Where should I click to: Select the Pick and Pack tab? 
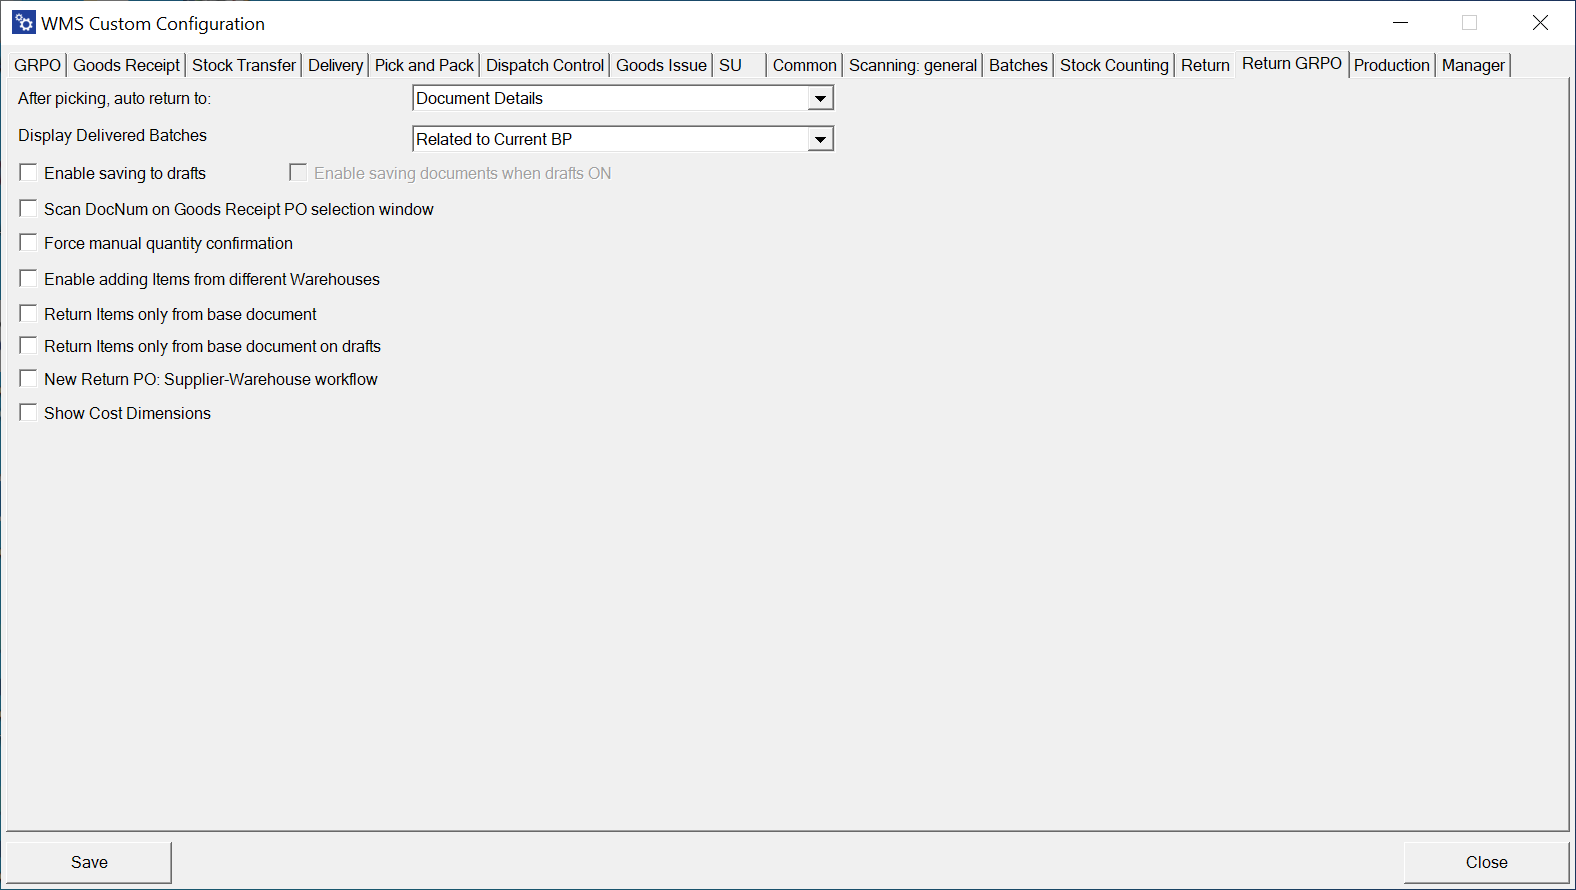tap(424, 65)
